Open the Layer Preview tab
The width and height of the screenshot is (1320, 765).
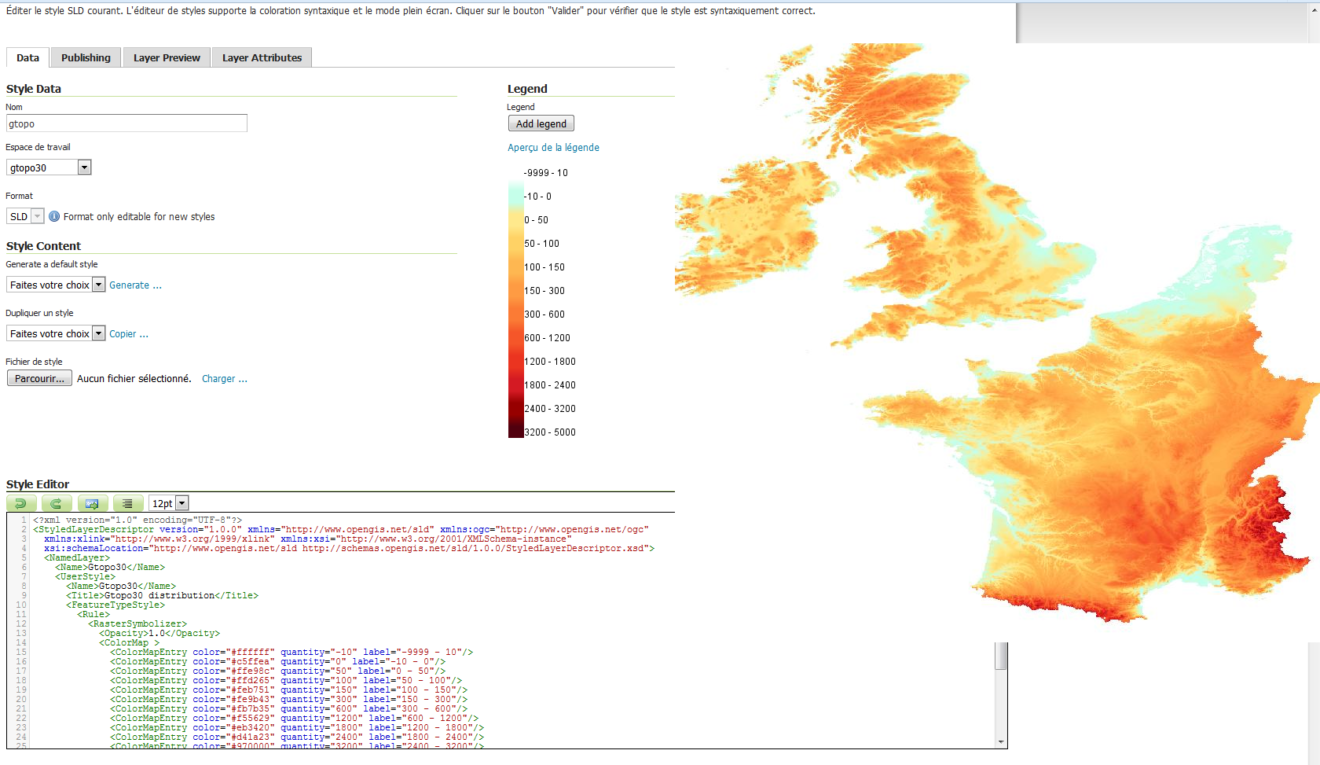165,57
